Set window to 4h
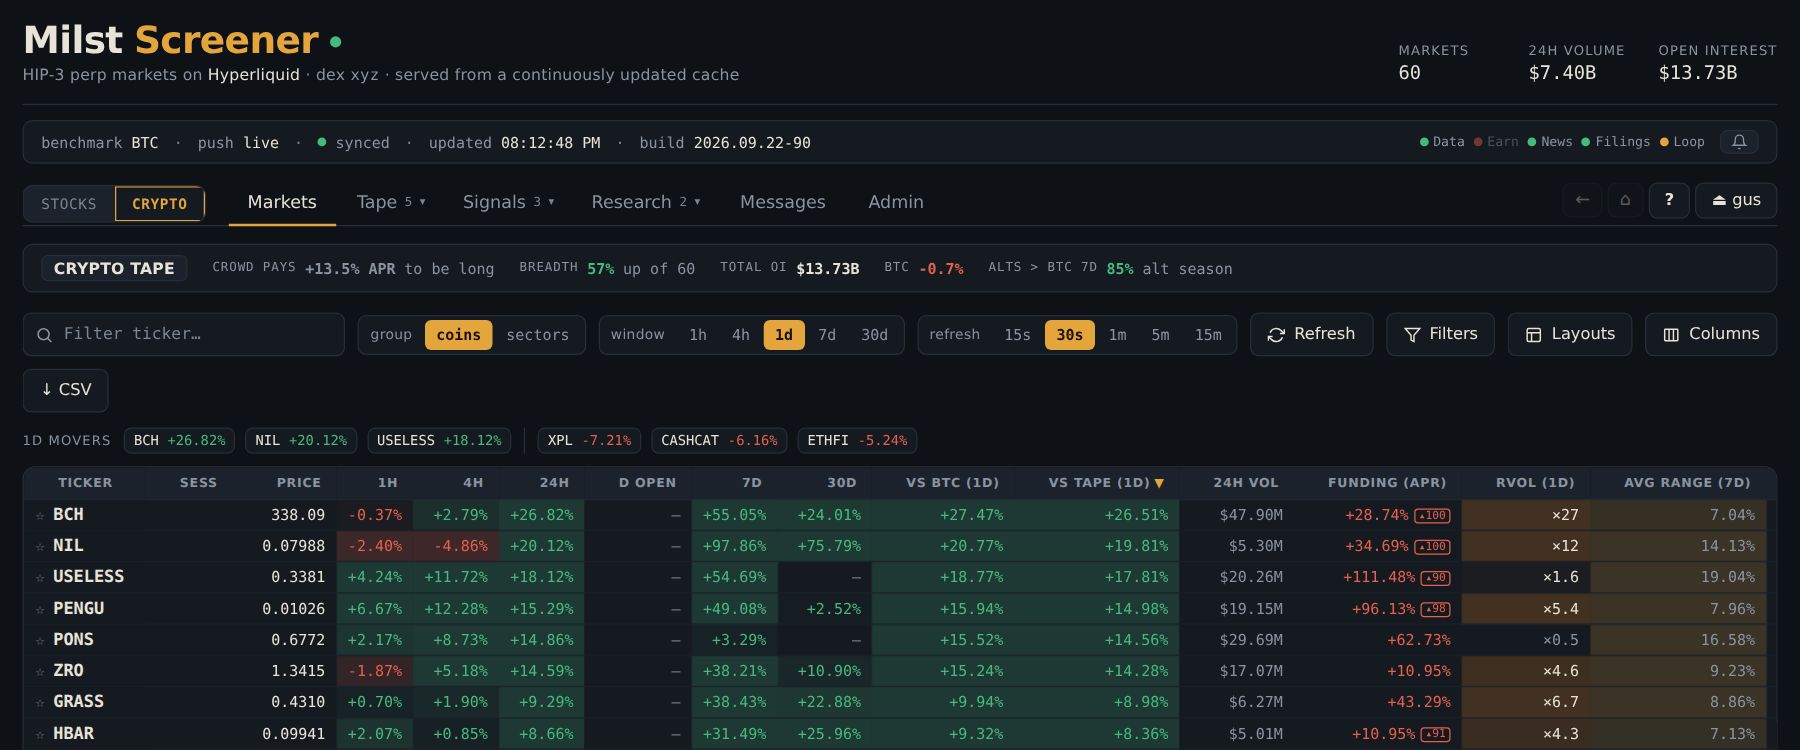1800x750 pixels. tap(741, 335)
